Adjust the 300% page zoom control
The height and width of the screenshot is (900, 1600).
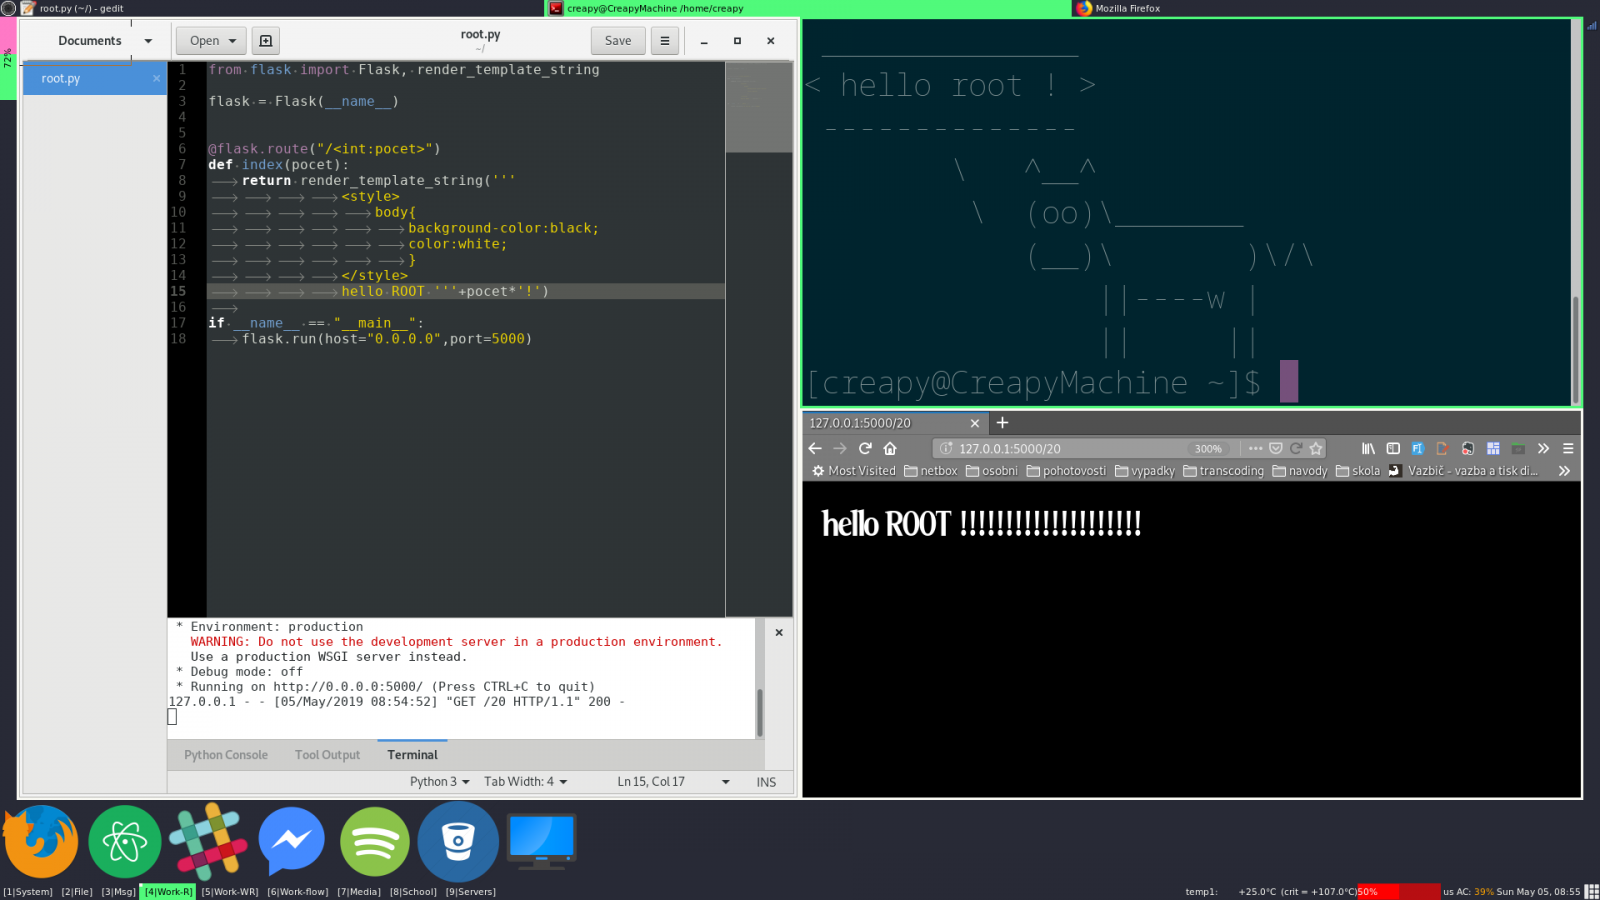tap(1209, 448)
